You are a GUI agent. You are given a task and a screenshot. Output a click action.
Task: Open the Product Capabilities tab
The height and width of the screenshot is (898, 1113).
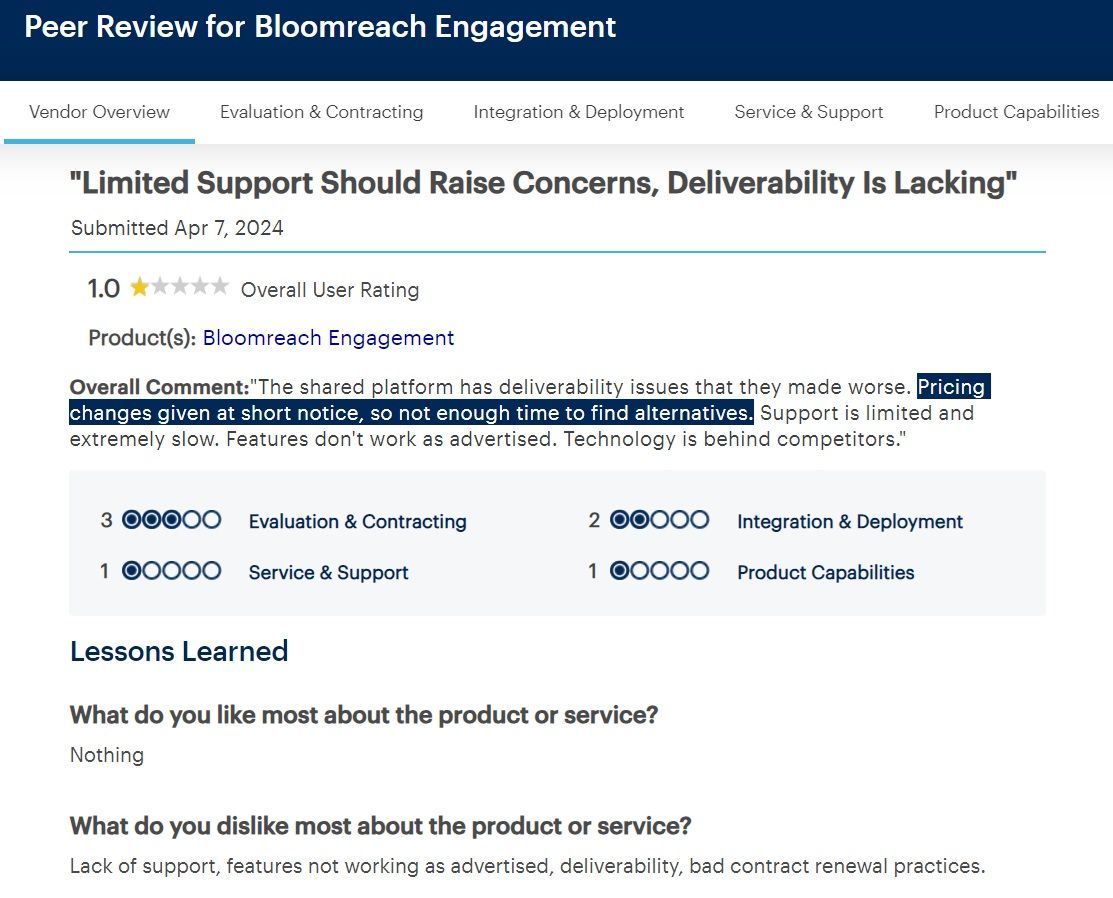coord(1016,112)
